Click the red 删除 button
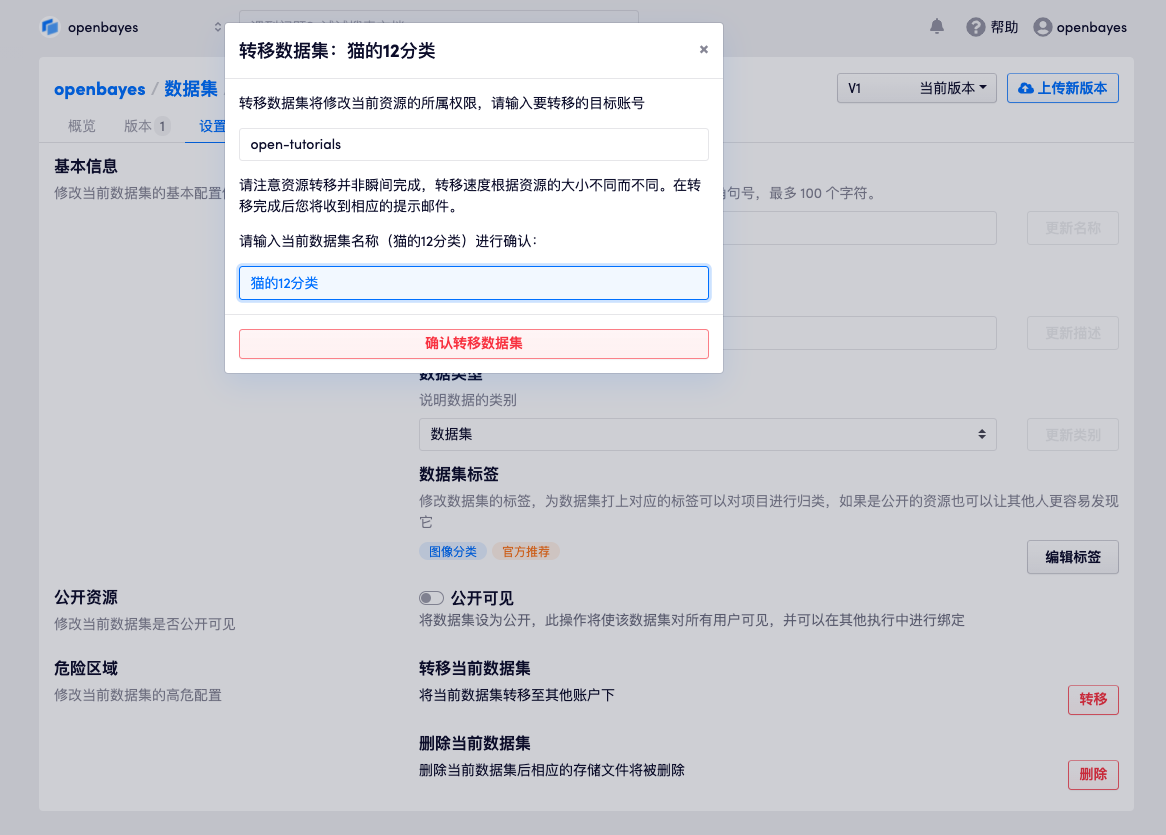 [1092, 774]
